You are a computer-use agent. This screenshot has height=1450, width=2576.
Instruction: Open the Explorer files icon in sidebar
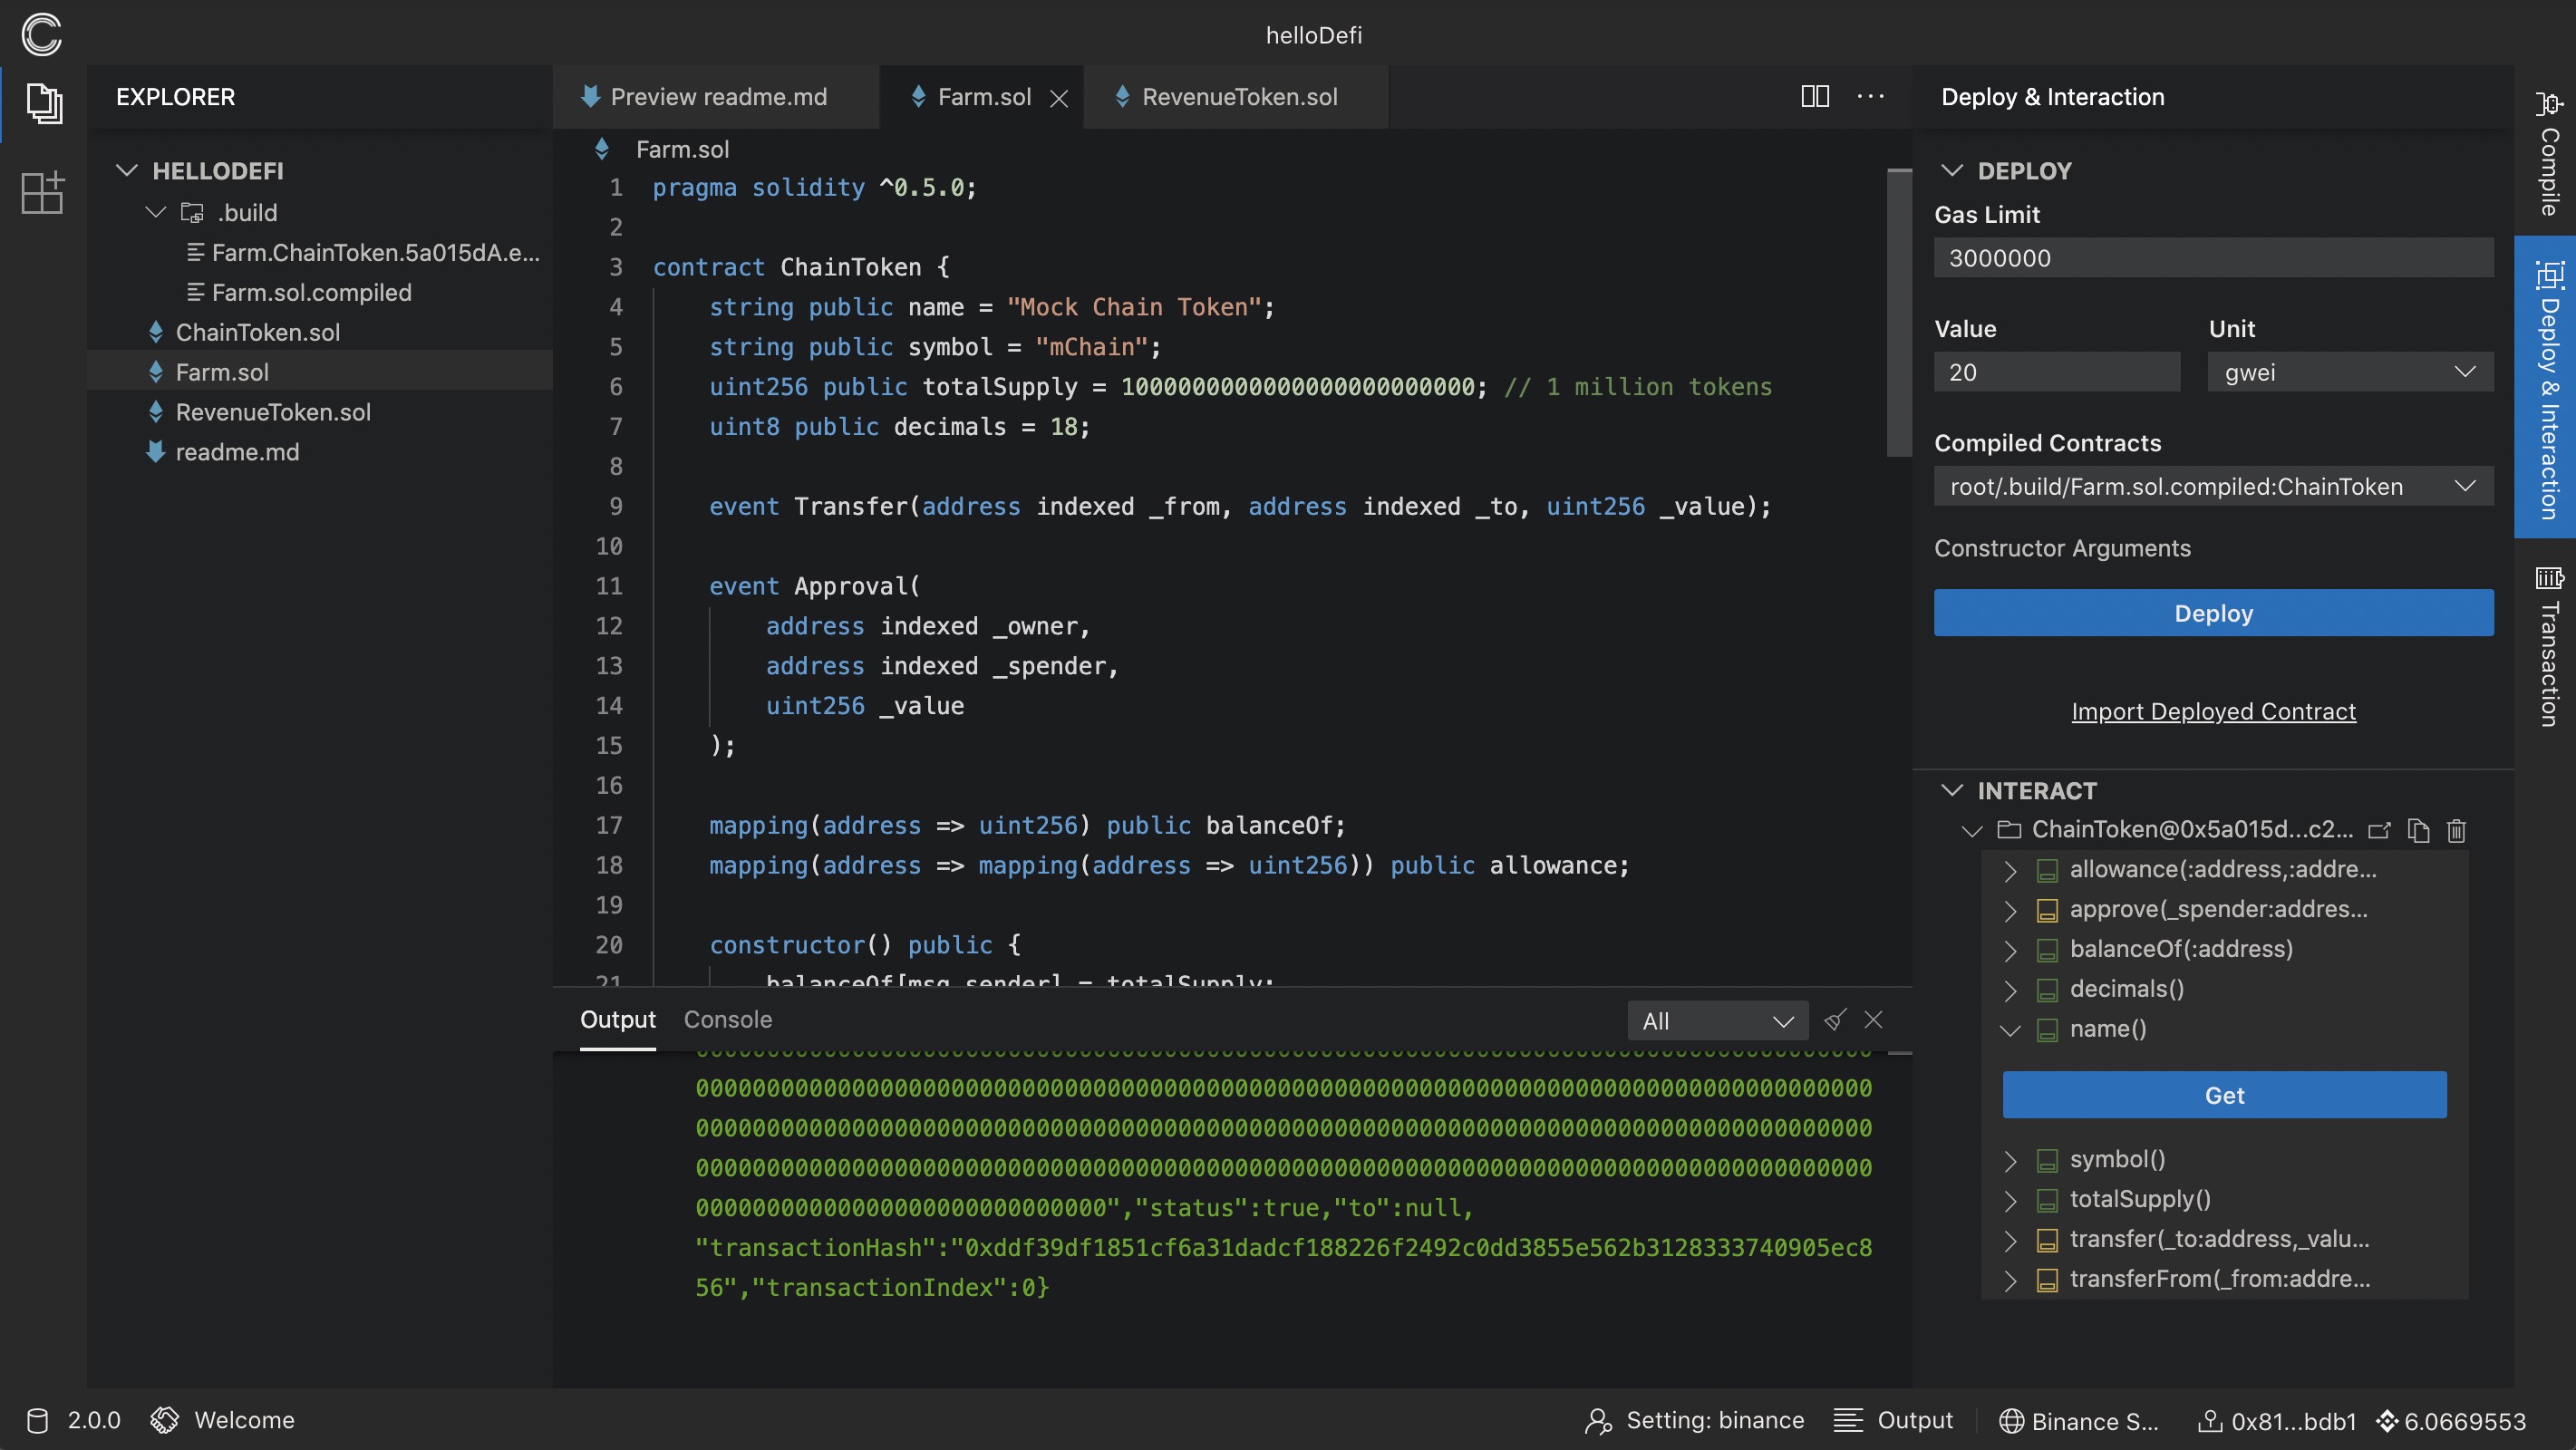43,103
